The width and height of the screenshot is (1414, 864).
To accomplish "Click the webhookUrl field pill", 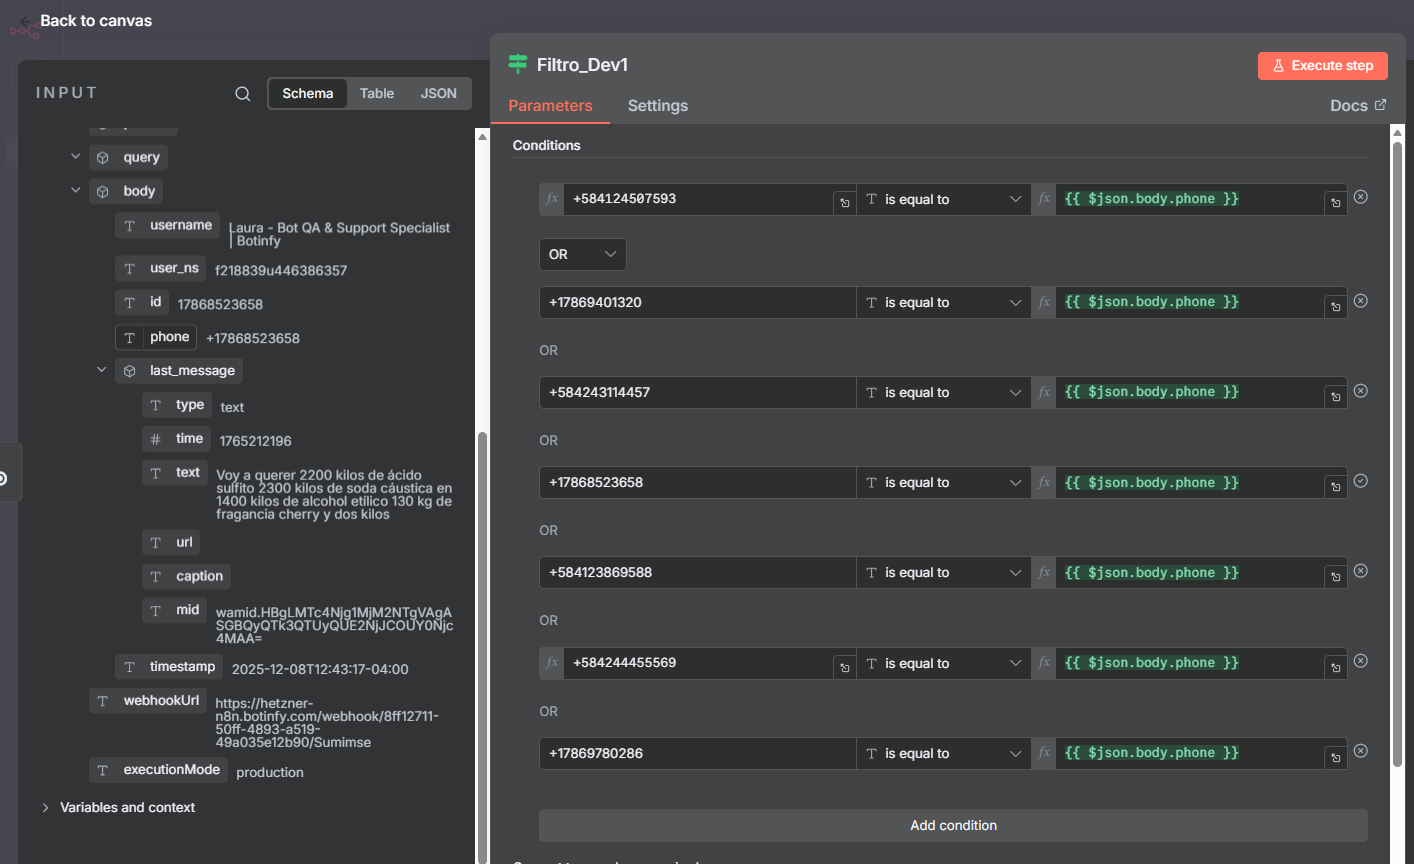I will pos(148,701).
